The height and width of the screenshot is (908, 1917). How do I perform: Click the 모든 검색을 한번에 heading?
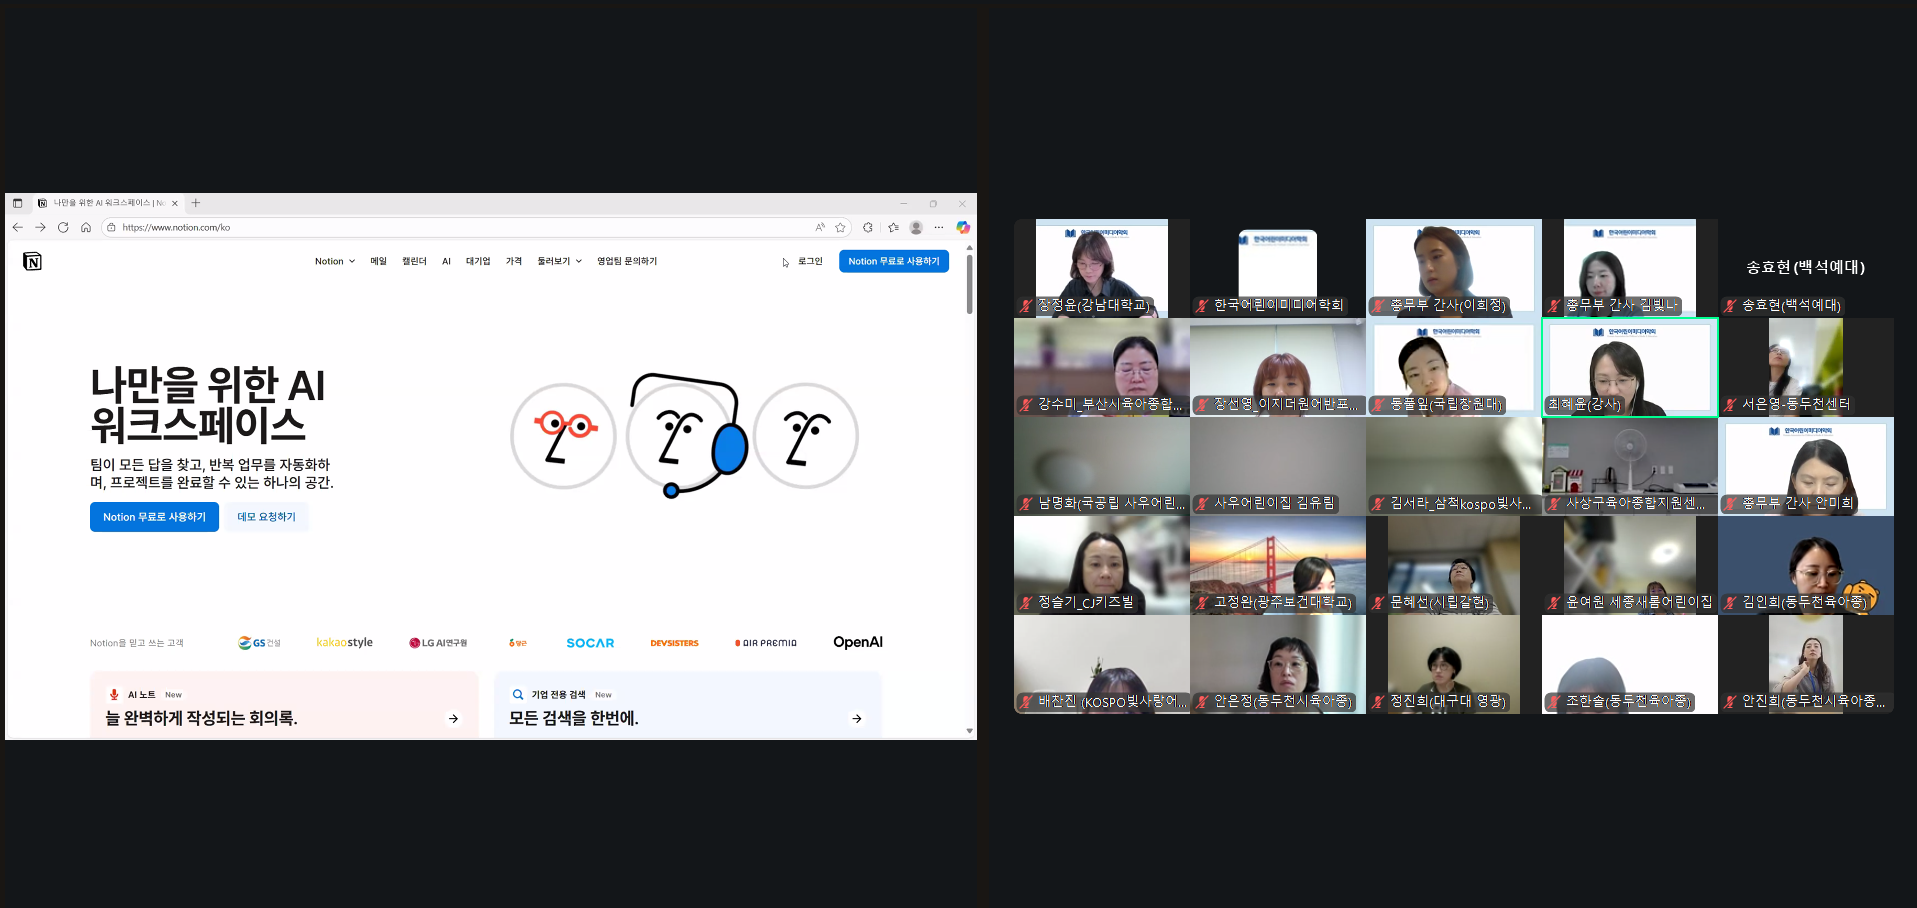click(x=574, y=718)
